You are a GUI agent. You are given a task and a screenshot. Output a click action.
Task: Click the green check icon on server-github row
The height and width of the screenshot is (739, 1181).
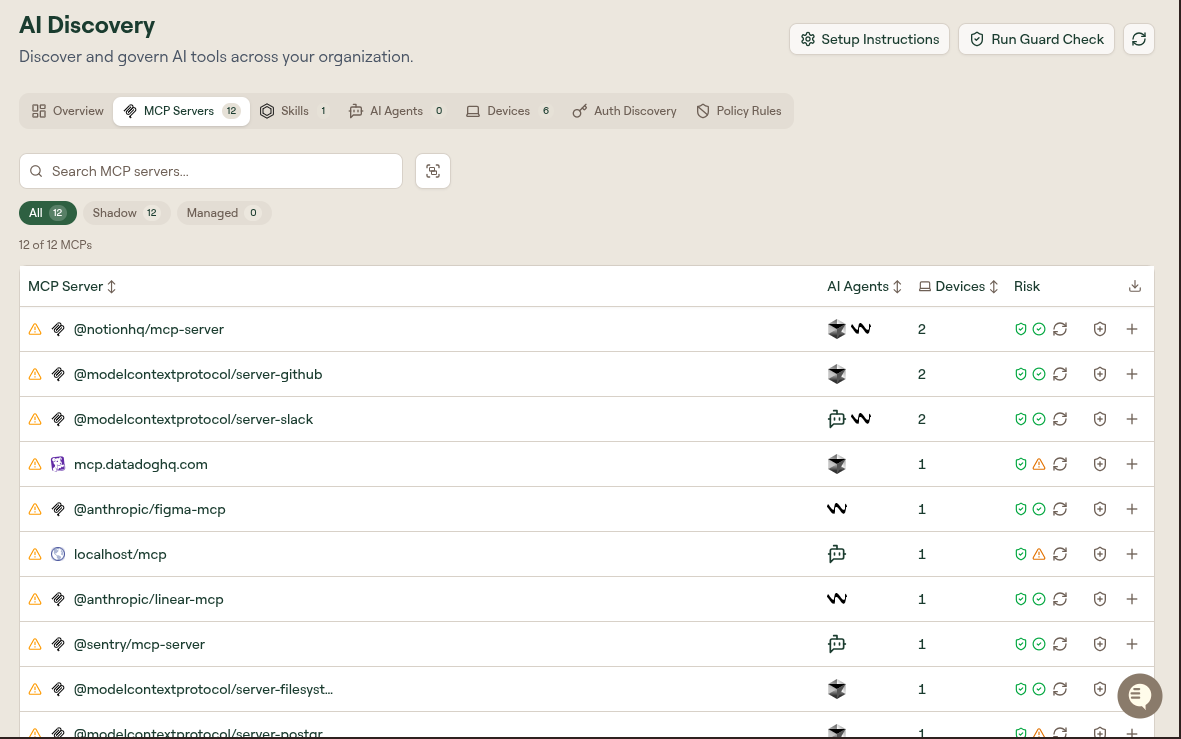coord(1039,374)
